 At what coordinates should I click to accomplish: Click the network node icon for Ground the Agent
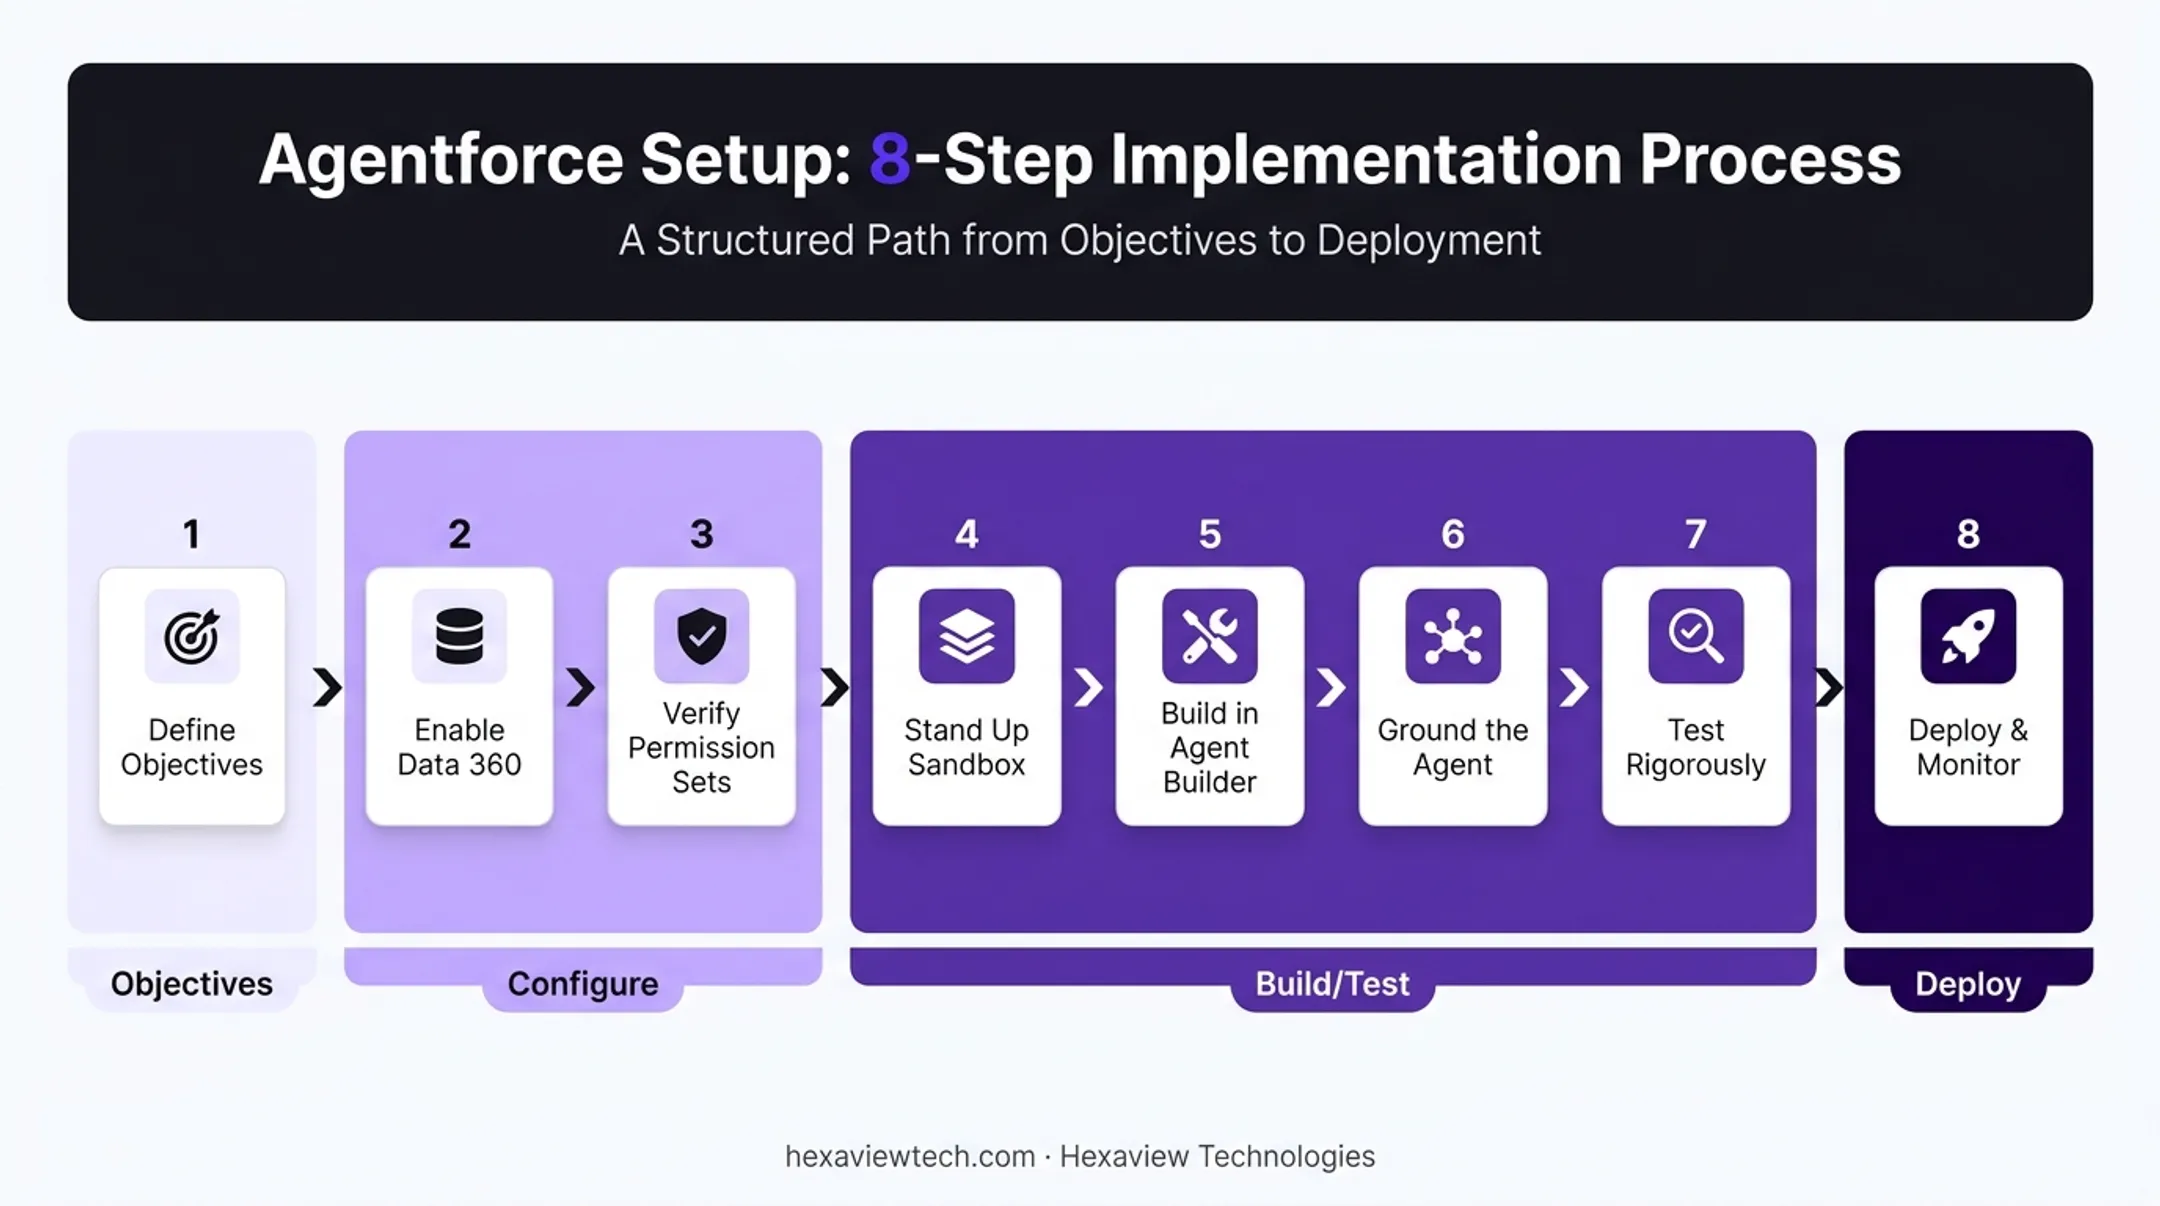(x=1452, y=636)
